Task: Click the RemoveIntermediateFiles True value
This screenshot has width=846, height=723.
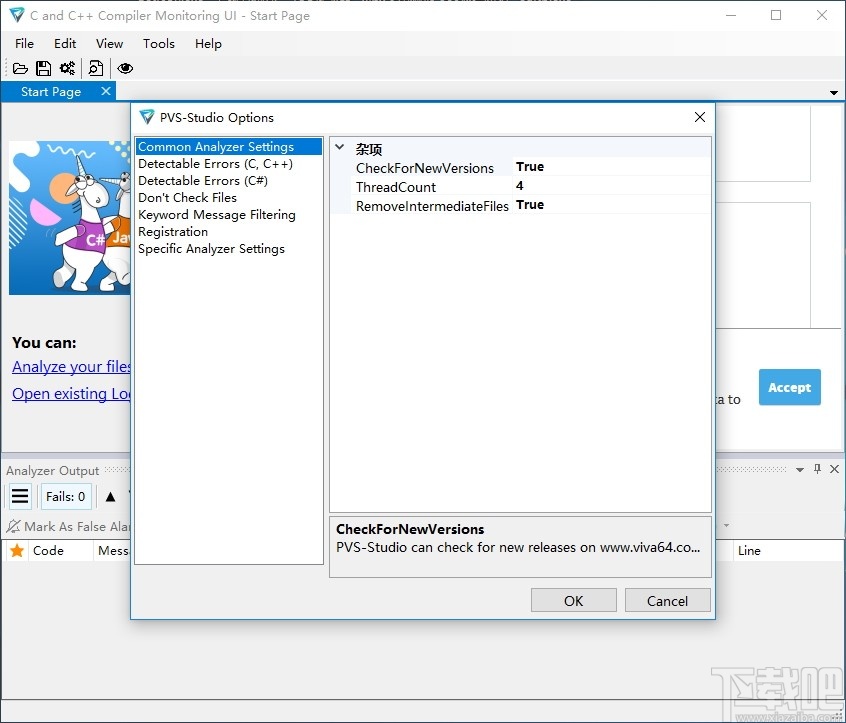Action: point(530,205)
